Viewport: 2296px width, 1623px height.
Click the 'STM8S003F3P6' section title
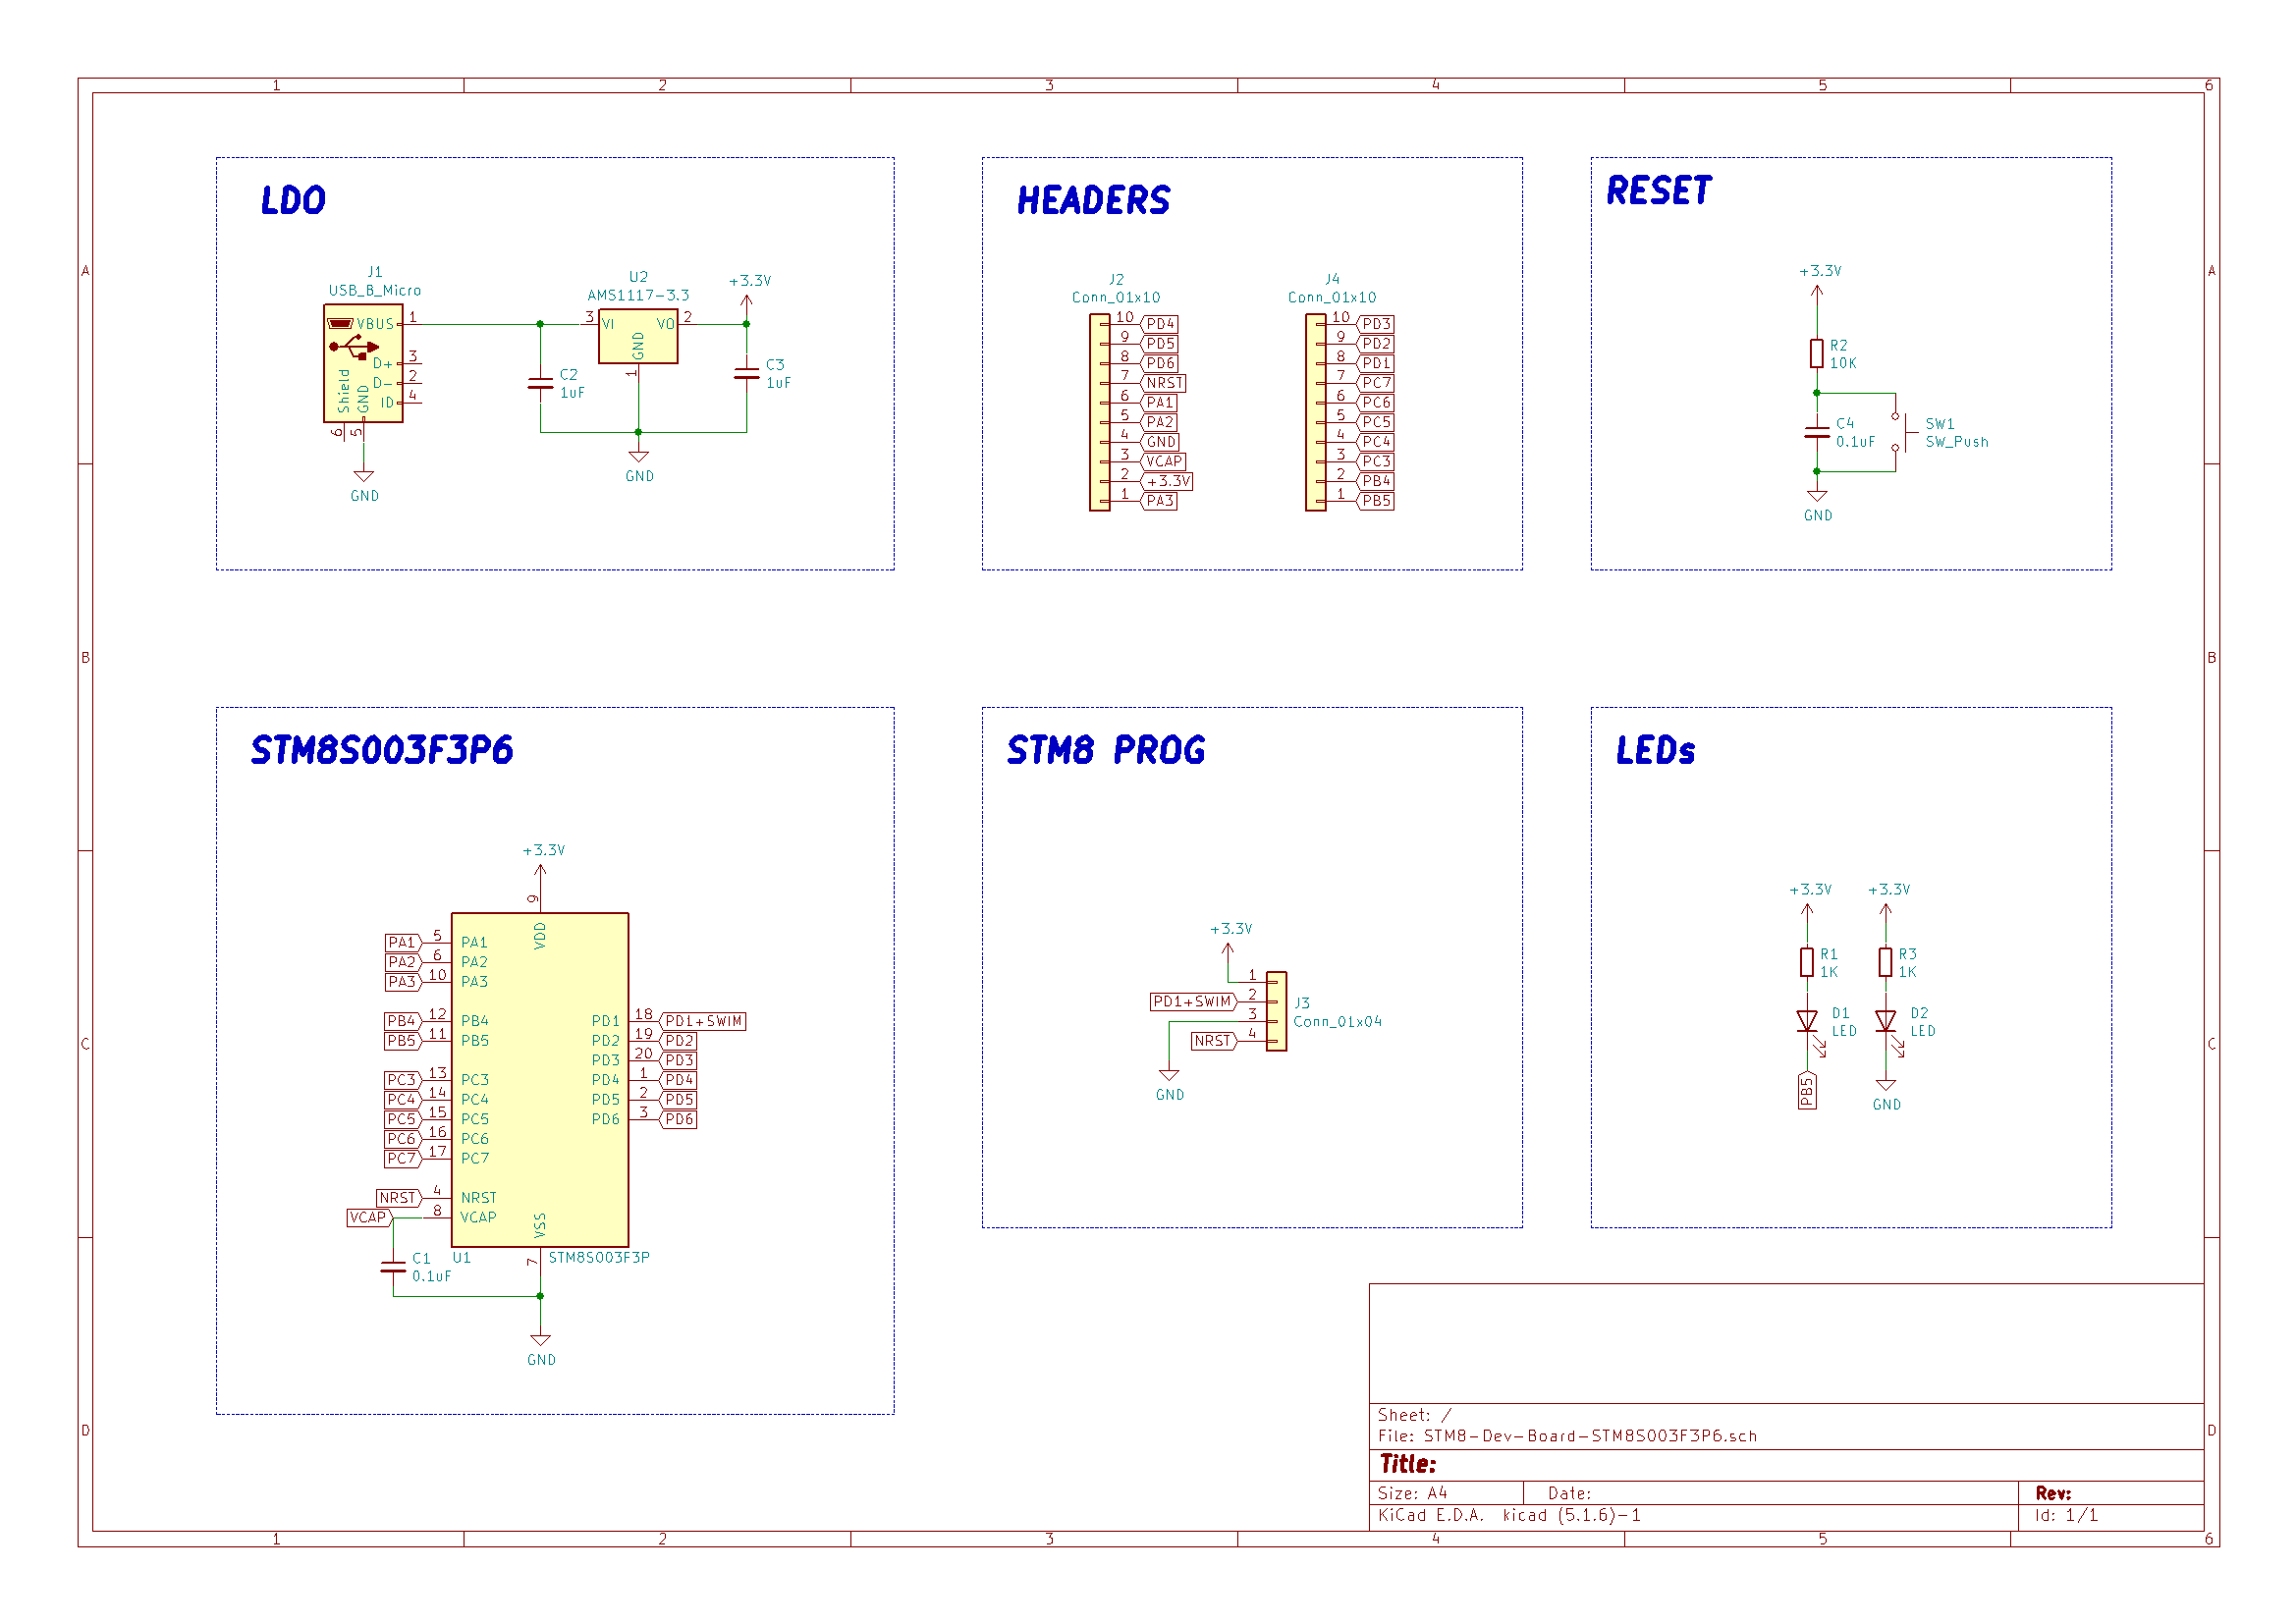(x=381, y=750)
